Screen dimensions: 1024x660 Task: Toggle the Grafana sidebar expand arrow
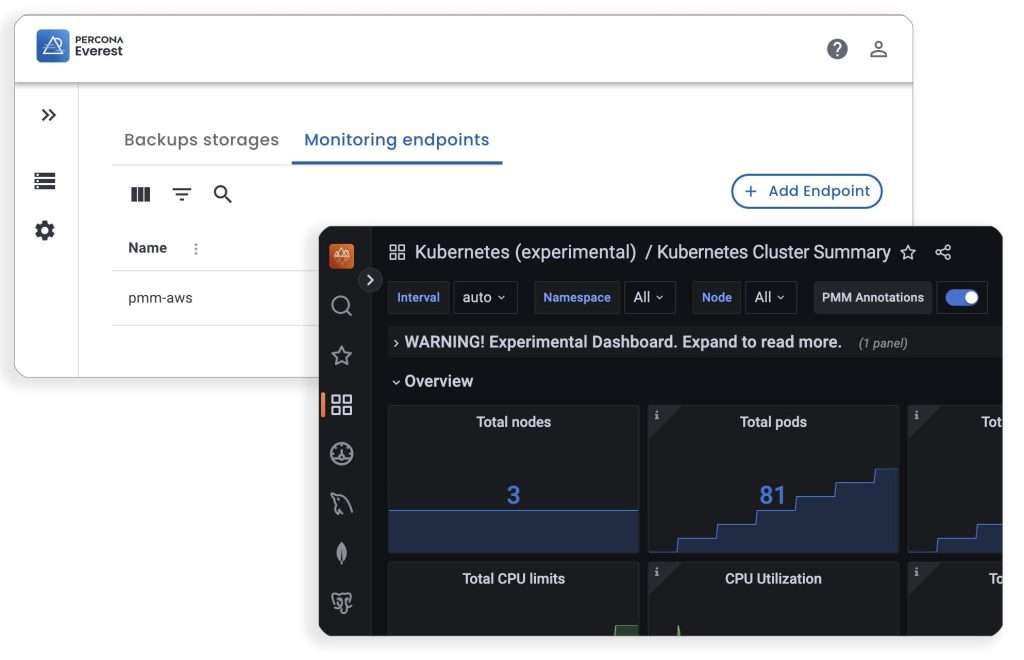pos(370,280)
